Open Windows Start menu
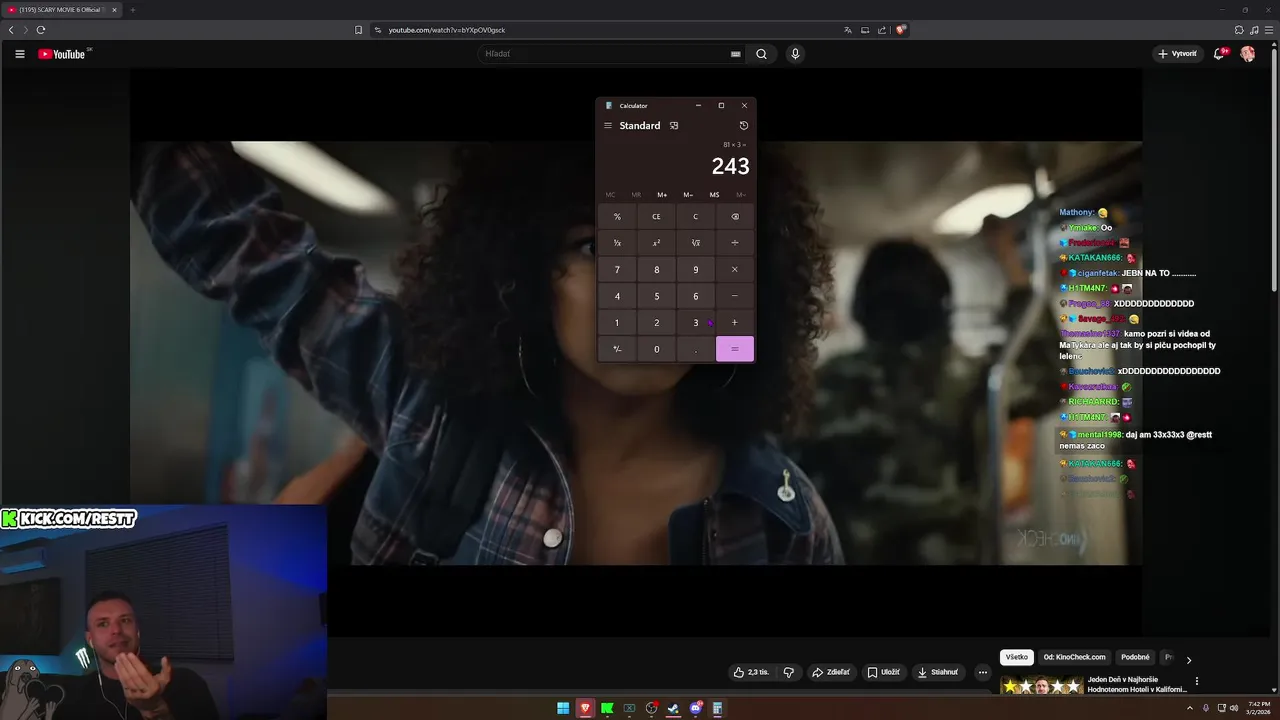1280x720 pixels. coord(563,708)
